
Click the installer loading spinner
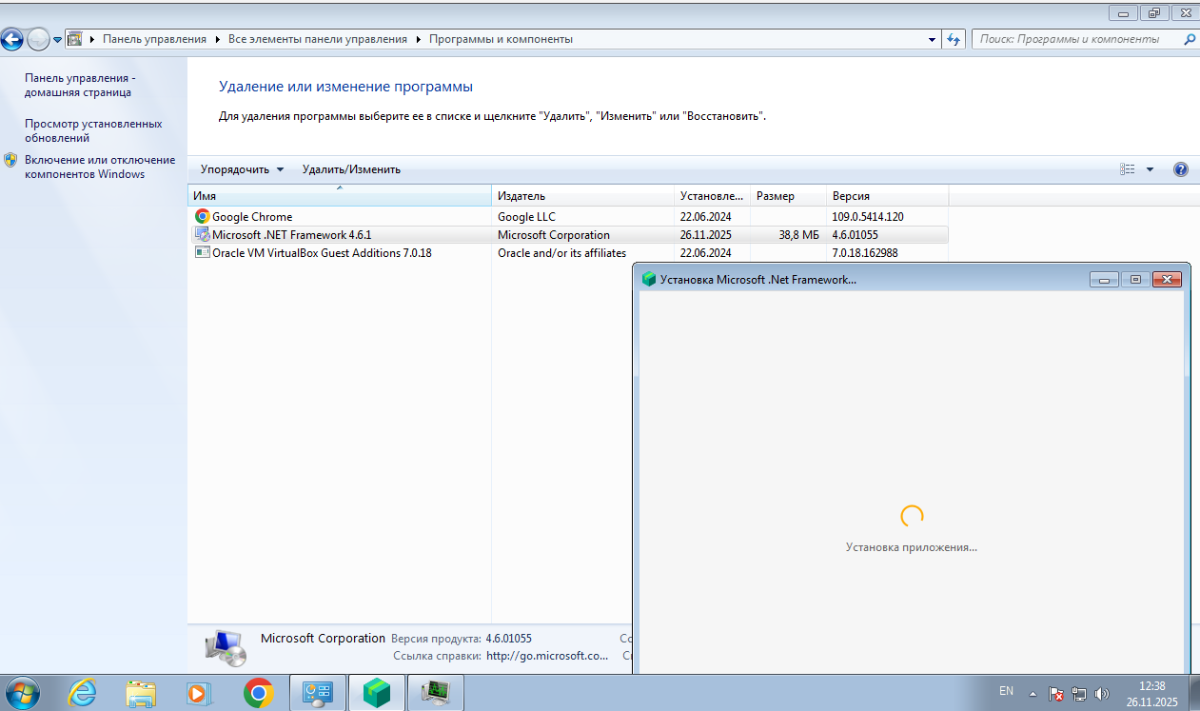[x=911, y=516]
